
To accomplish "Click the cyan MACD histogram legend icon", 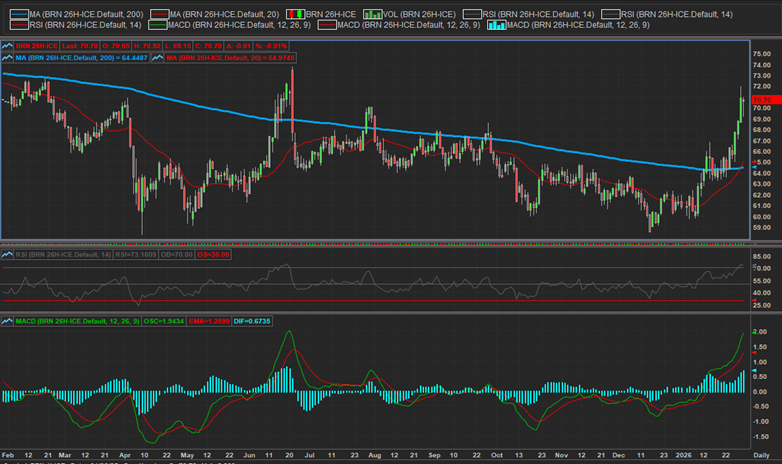I will [x=497, y=22].
